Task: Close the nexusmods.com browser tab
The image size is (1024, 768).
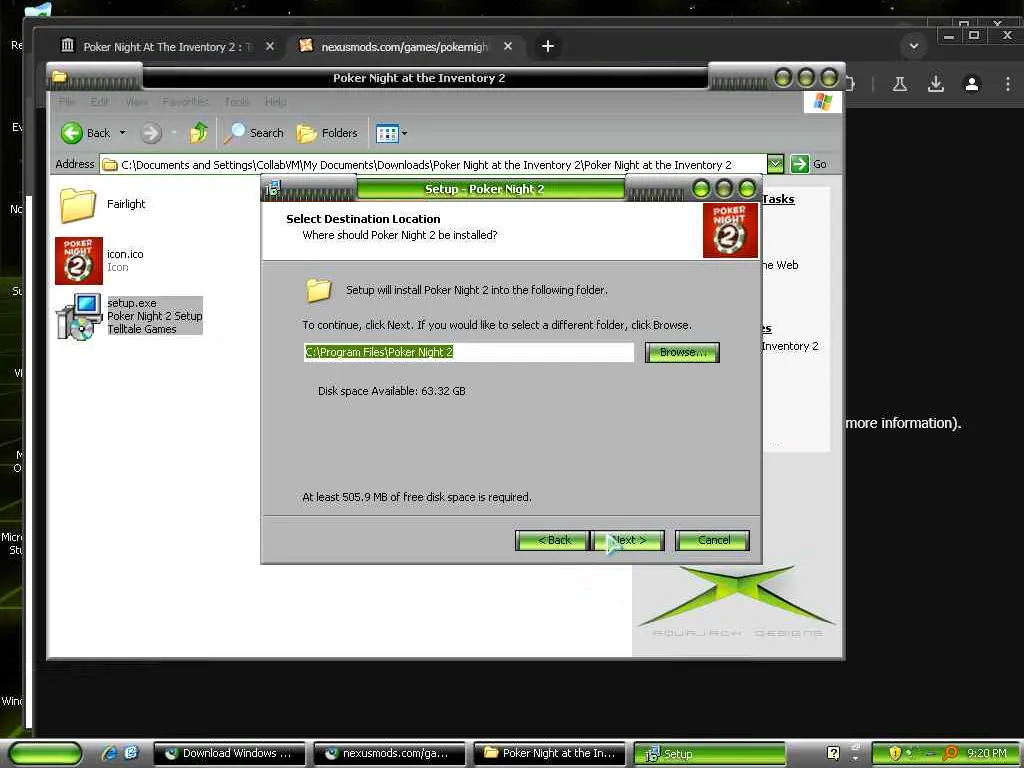Action: pos(508,46)
